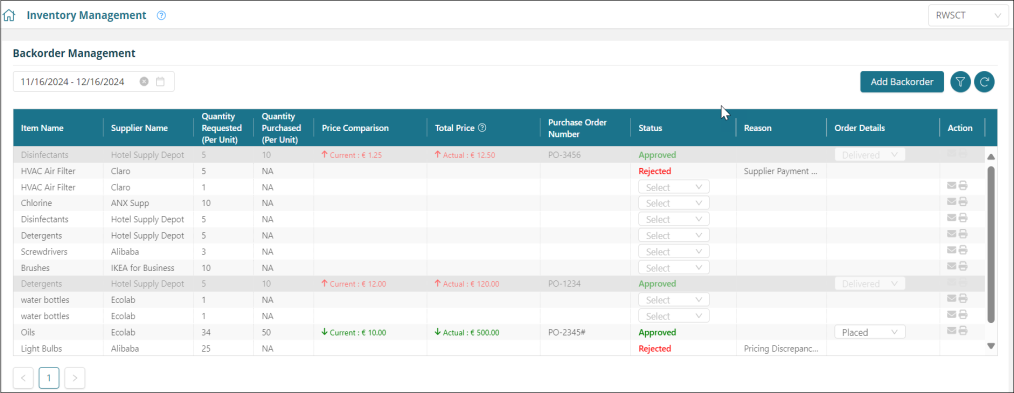Click the vertical scrollbar thumb of the table
The height and width of the screenshot is (393, 1014).
[x=991, y=244]
